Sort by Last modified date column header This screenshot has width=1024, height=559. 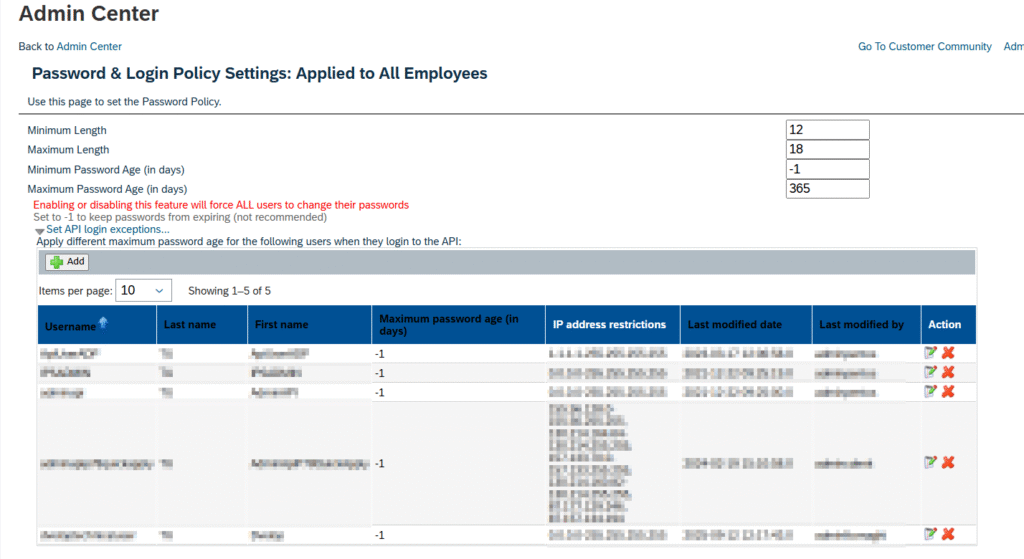pyautogui.click(x=734, y=324)
